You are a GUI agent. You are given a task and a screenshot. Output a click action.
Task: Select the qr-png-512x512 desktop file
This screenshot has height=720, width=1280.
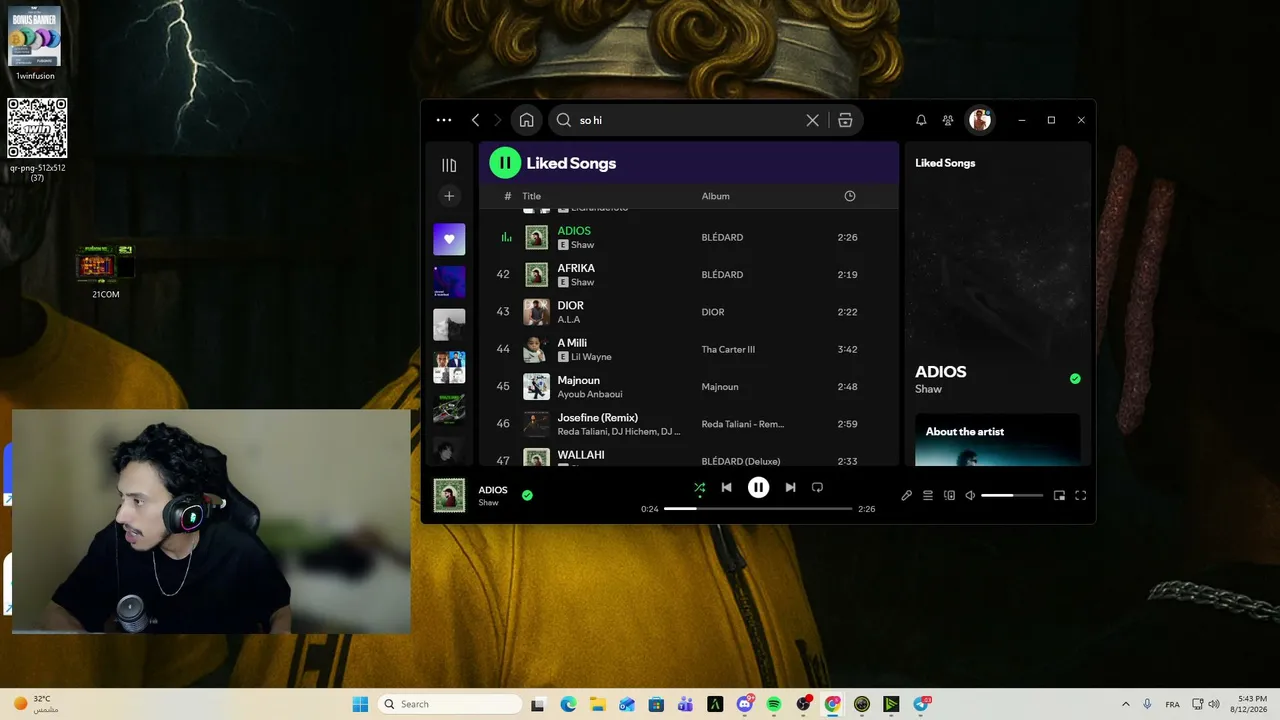tap(37, 140)
